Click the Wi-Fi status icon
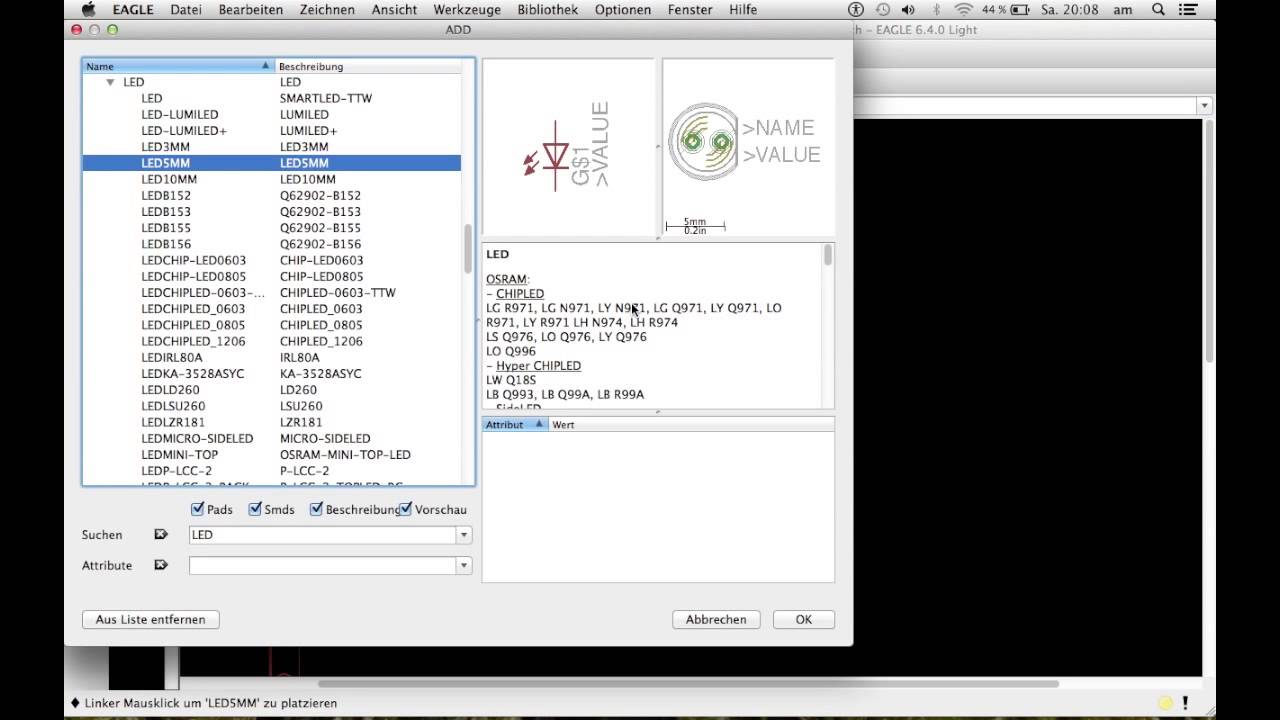 964,9
